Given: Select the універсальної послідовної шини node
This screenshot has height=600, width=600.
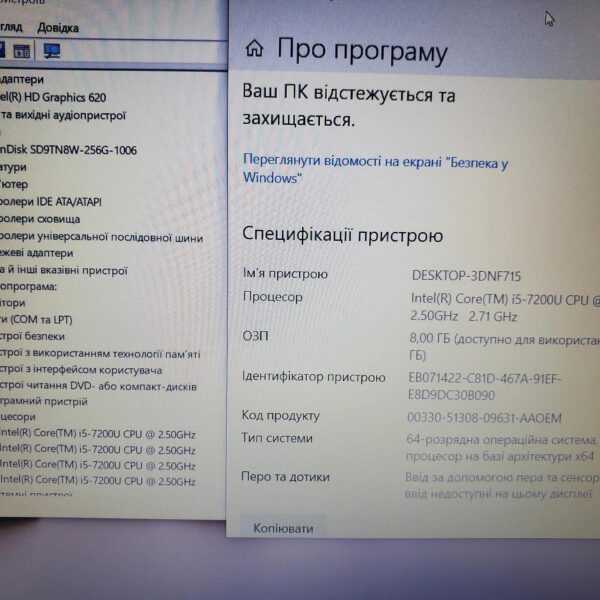Looking at the screenshot, I should coord(101,237).
